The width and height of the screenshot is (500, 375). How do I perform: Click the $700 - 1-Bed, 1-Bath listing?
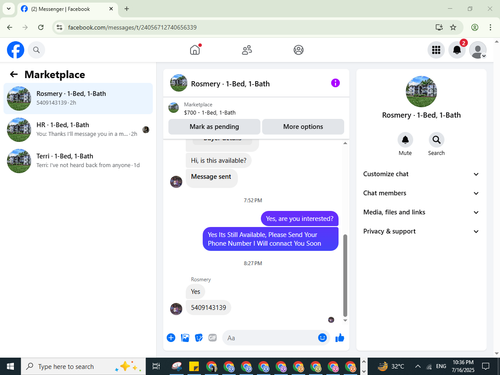[x=210, y=113]
